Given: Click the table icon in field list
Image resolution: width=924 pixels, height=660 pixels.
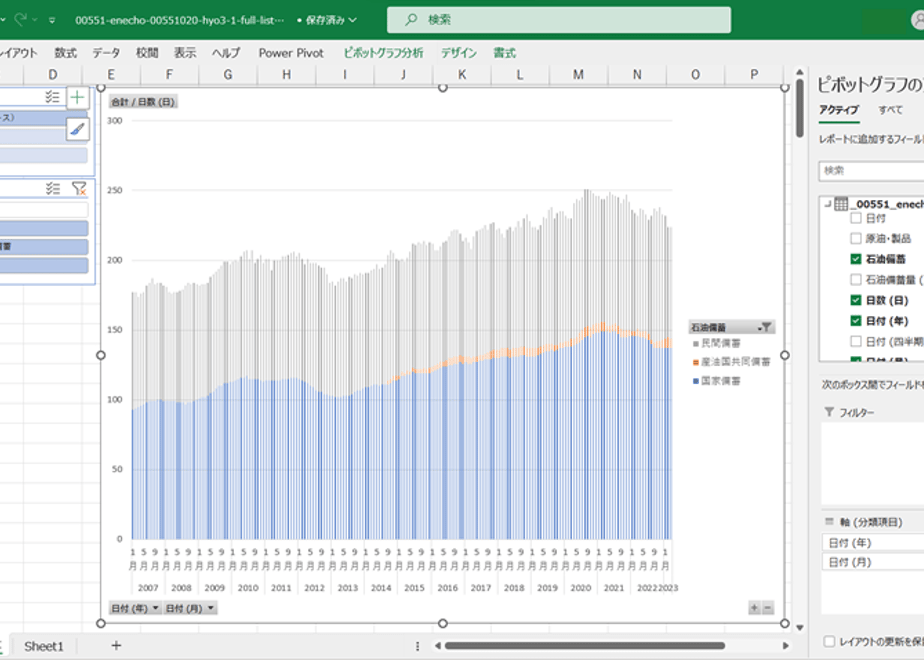Looking at the screenshot, I should coord(841,204).
